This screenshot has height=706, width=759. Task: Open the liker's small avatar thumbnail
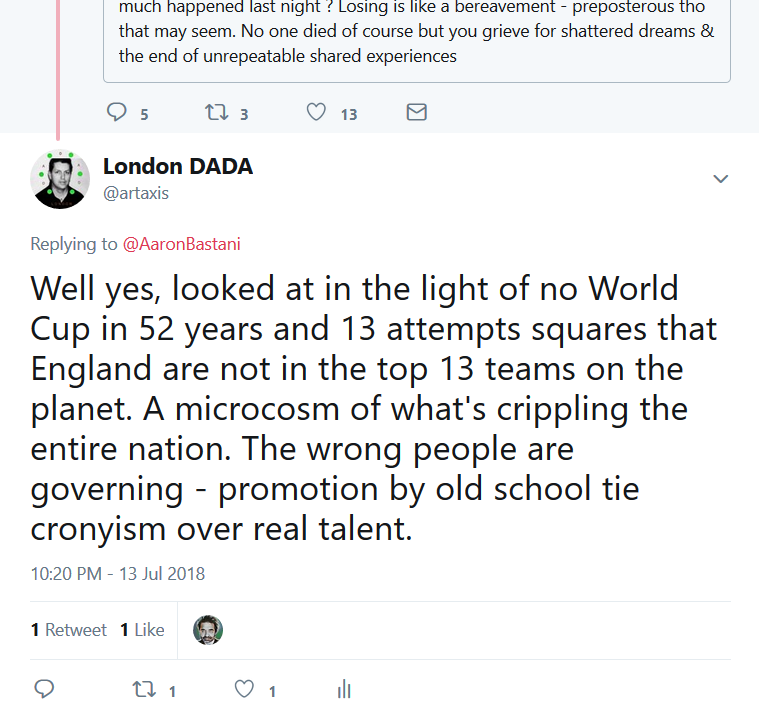point(207,630)
